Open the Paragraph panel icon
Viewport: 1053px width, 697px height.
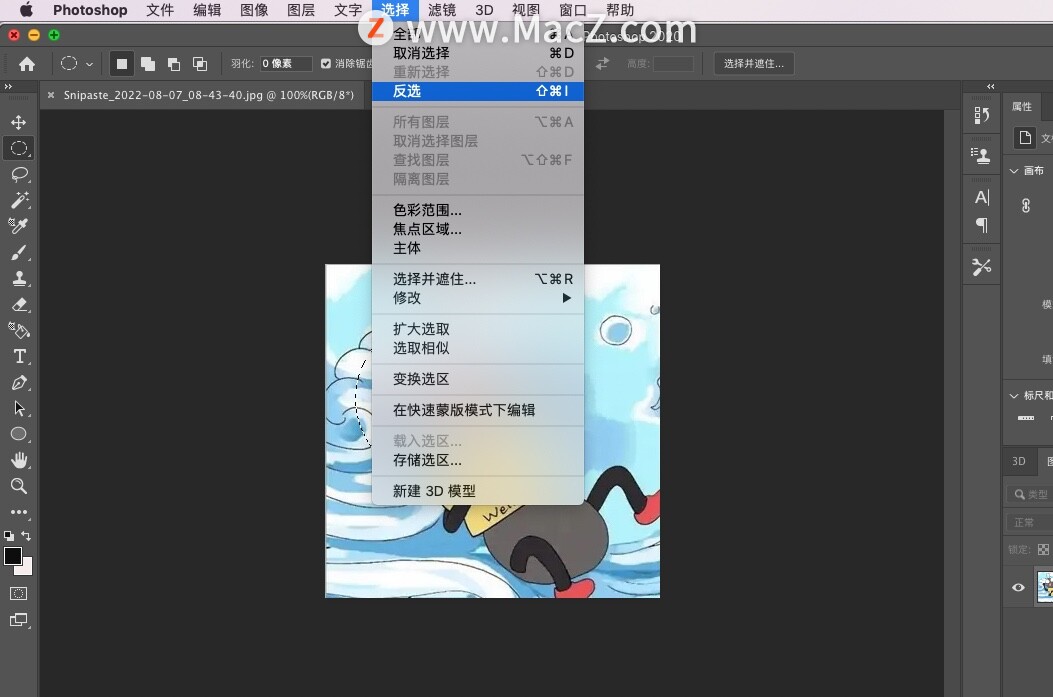pyautogui.click(x=982, y=225)
